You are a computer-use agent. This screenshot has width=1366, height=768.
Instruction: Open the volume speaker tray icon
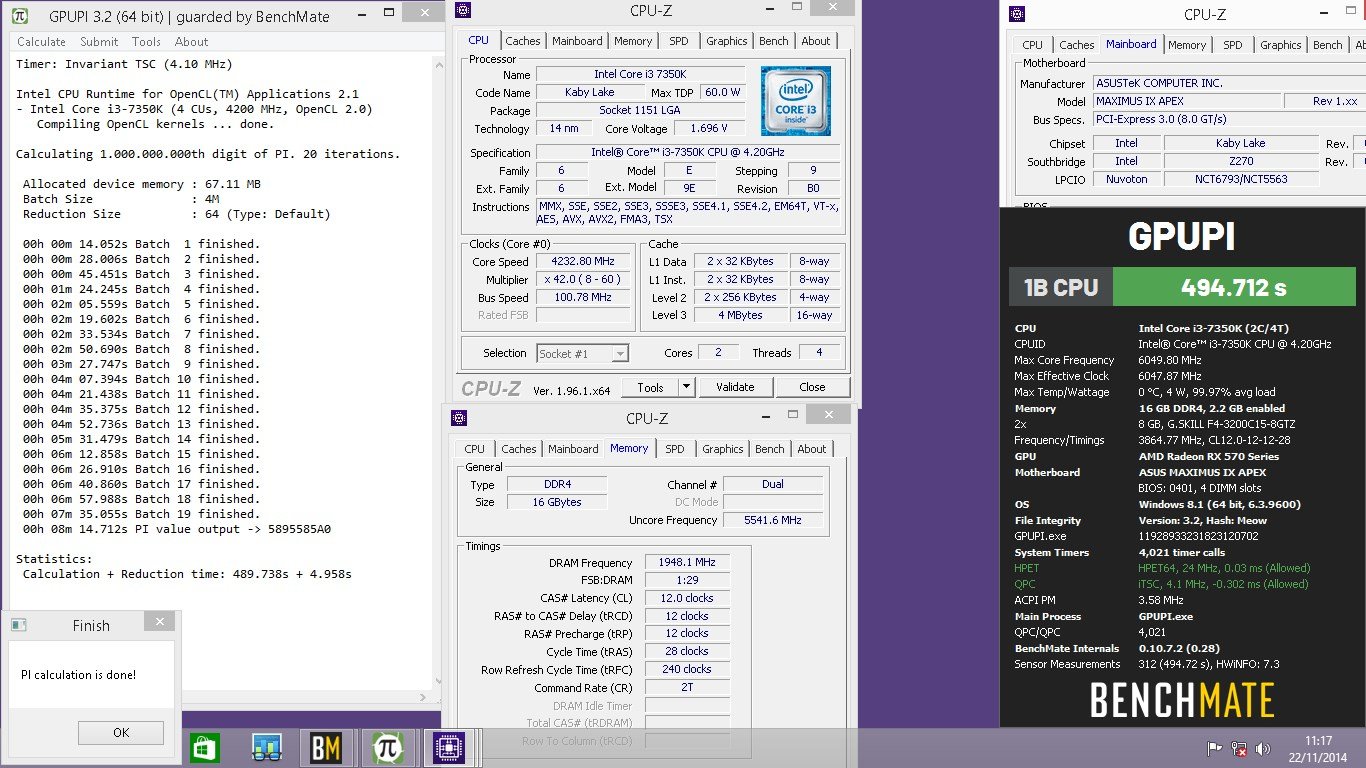point(1264,748)
